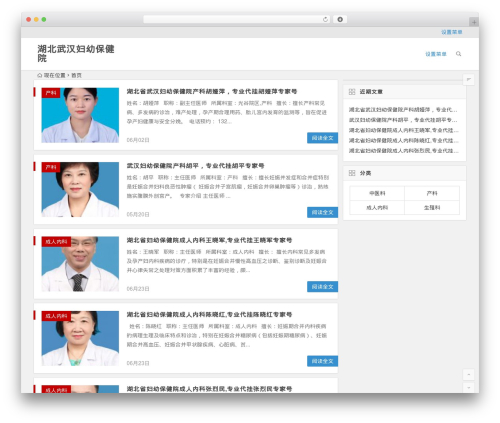This screenshot has height=423, width=500.
Task: Click 阅读全文 button for 胡娅萍 article
Action: click(322, 138)
